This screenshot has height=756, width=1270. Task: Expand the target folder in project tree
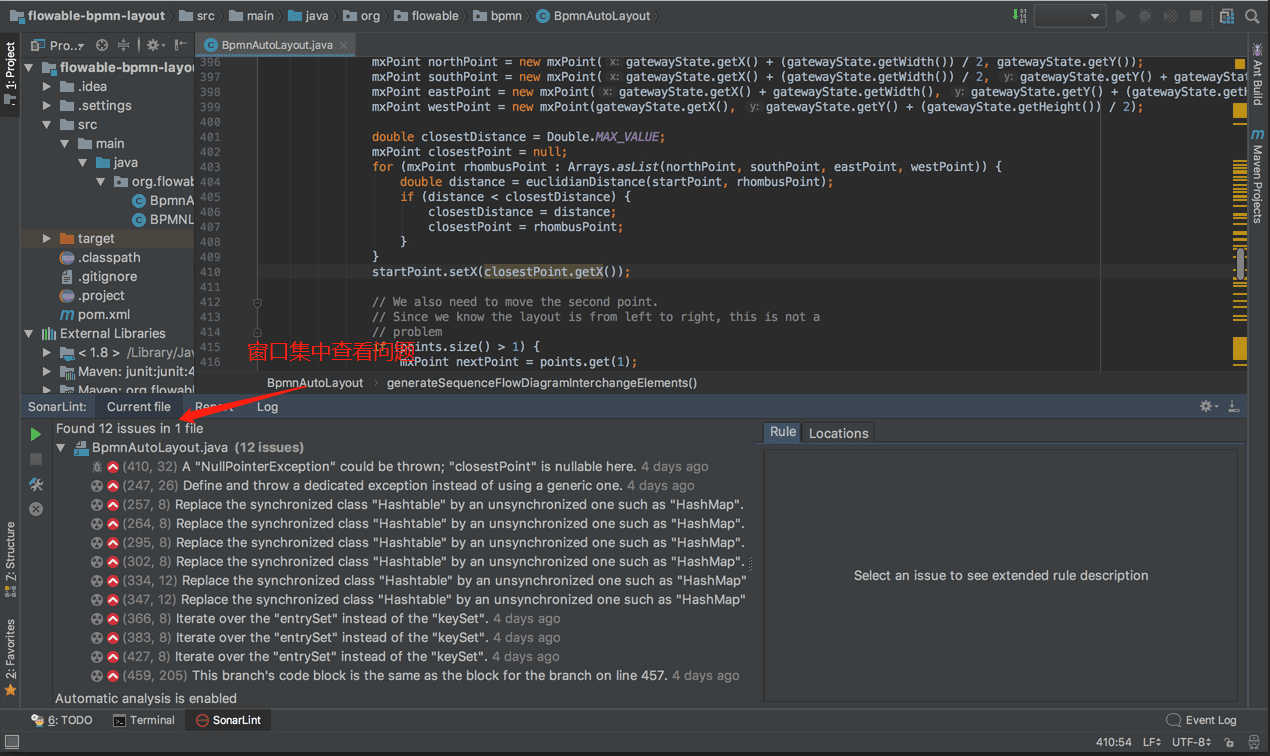click(47, 239)
